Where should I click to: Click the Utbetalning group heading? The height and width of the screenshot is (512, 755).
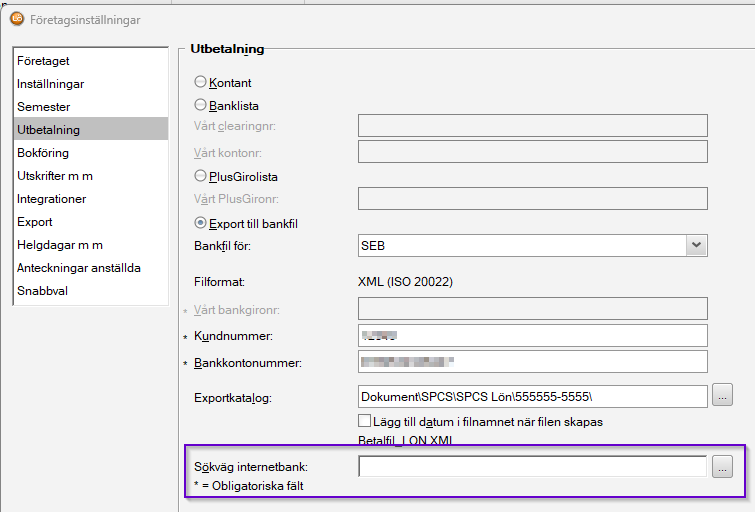tap(227, 49)
